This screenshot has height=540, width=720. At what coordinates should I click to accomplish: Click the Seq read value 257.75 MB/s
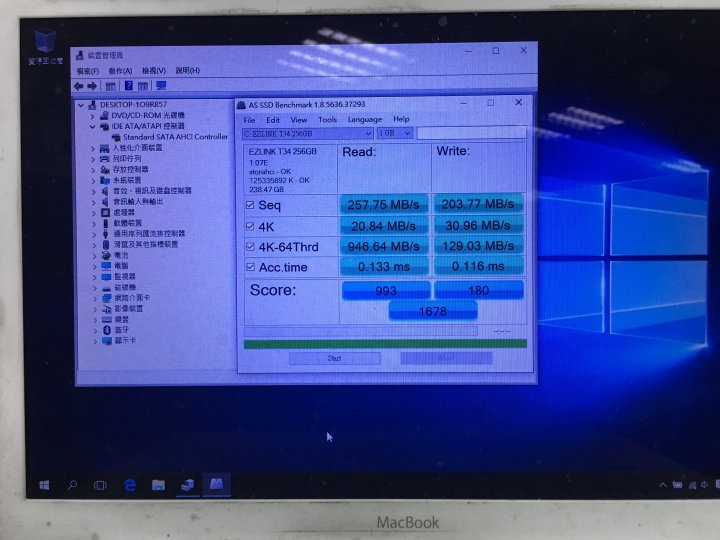click(383, 205)
